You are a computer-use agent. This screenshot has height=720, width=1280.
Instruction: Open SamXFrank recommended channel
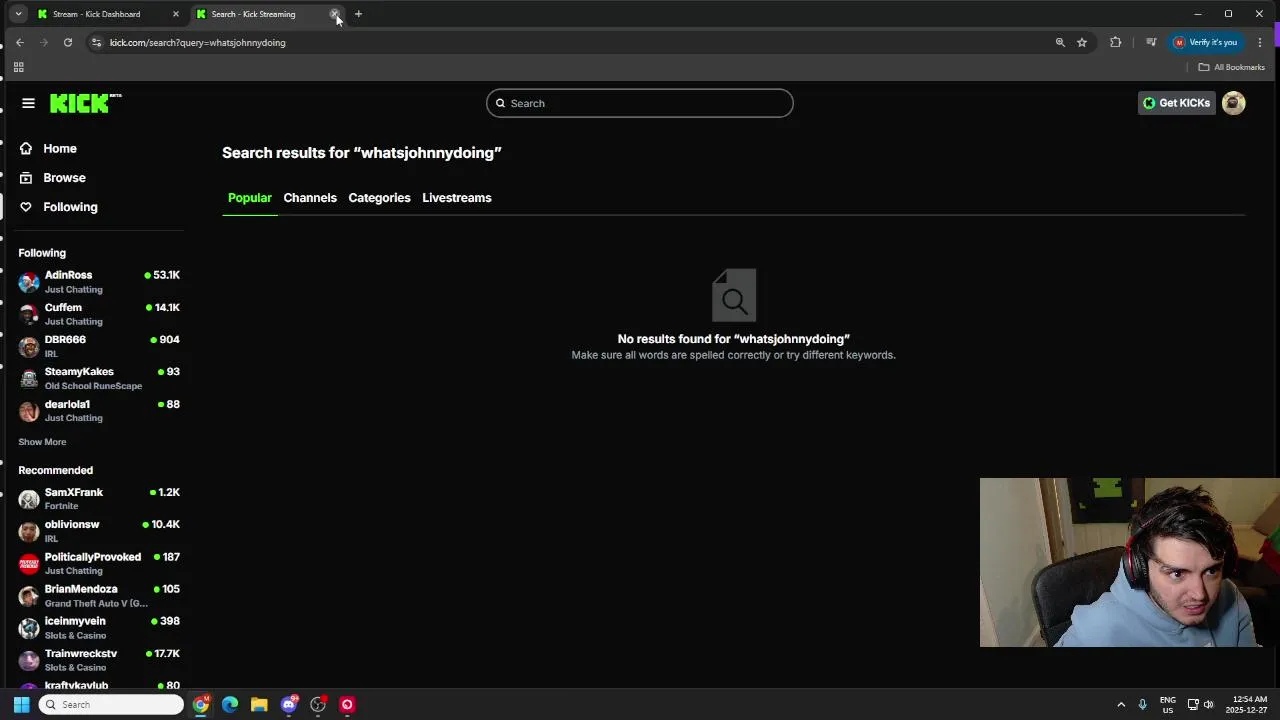coord(99,499)
